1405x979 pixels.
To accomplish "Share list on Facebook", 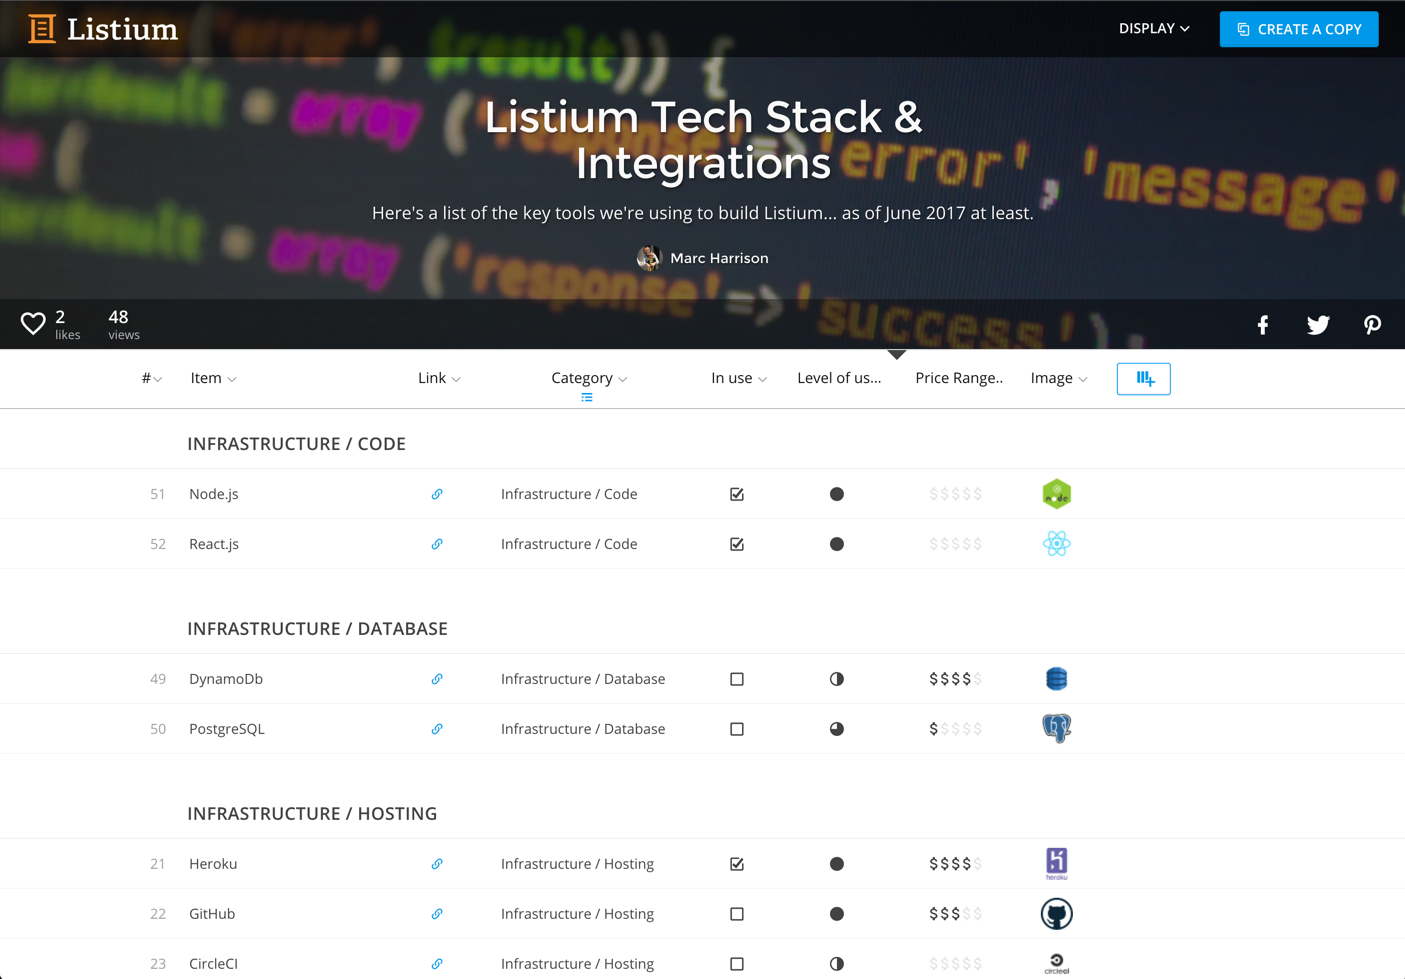I will [1263, 325].
